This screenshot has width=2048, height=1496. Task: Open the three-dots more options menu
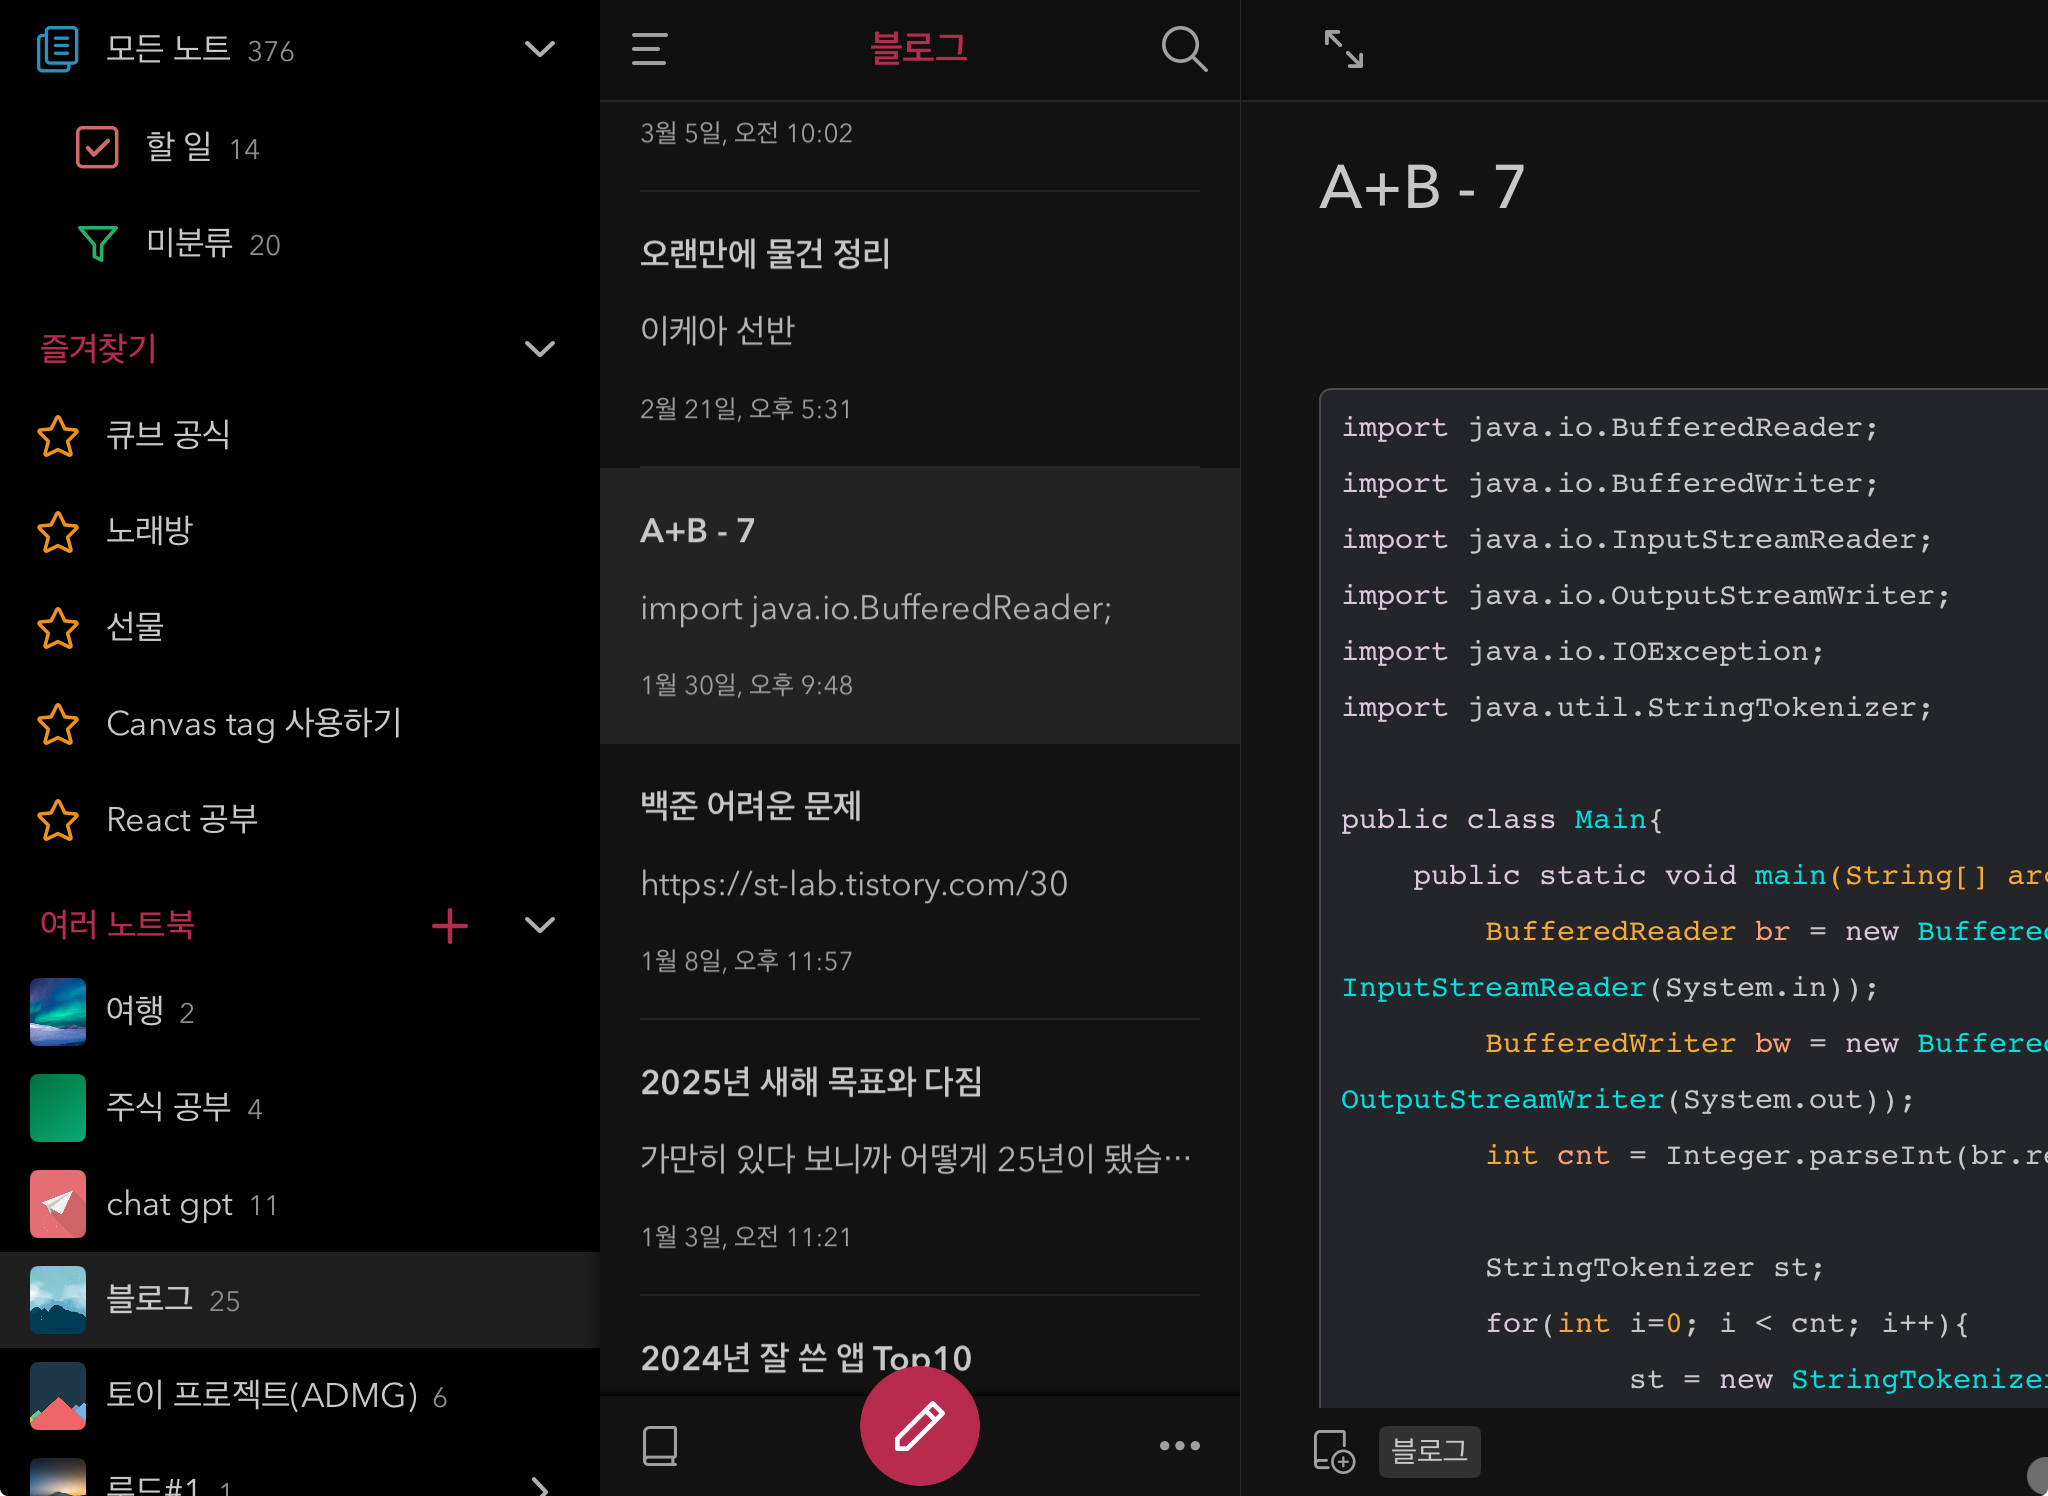1179,1445
